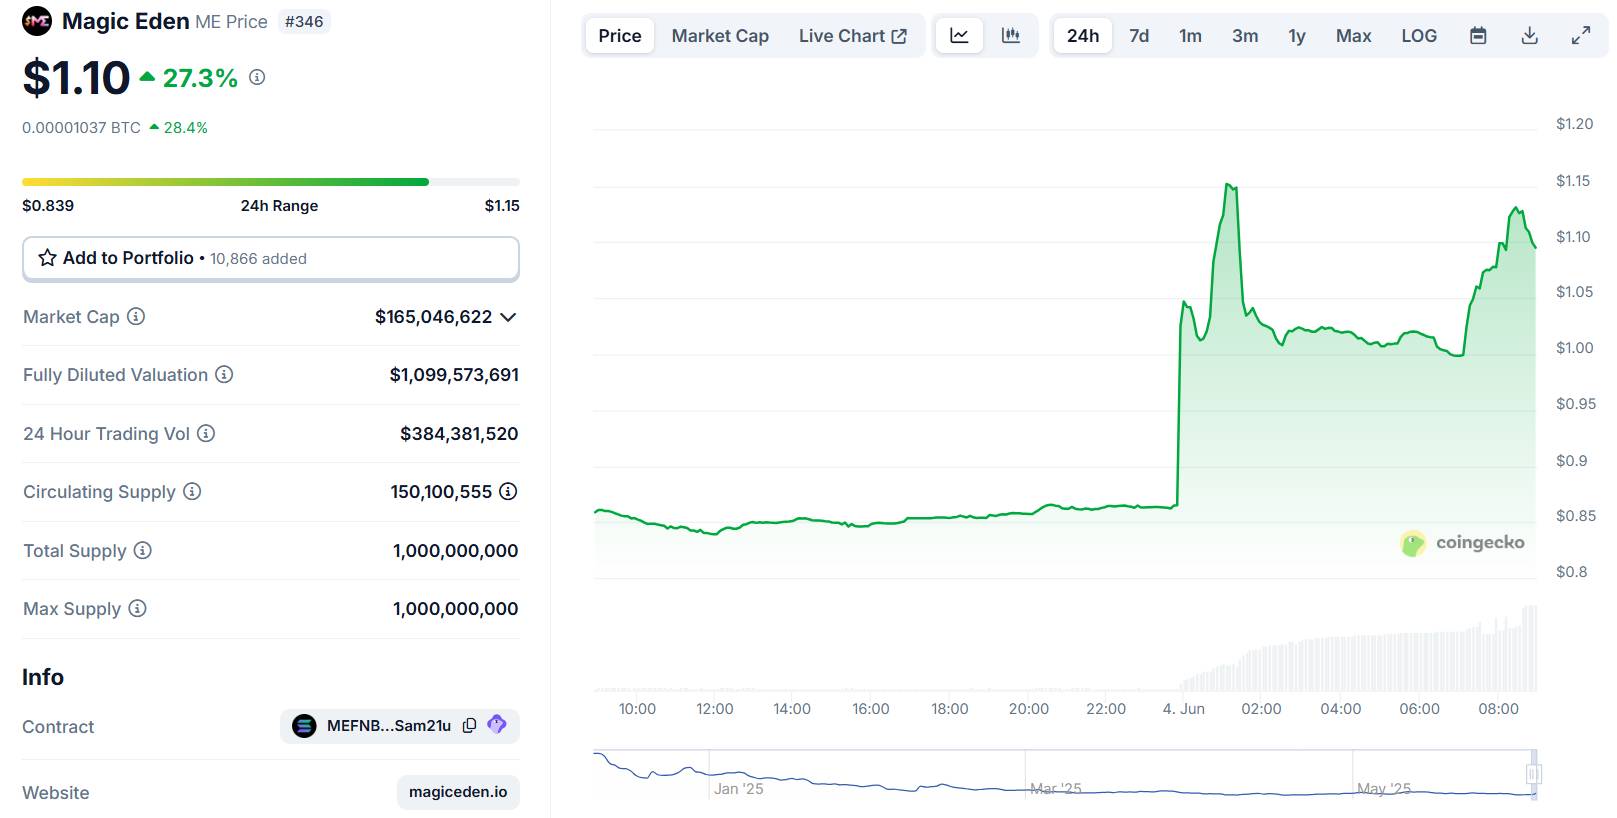Click the #346 rank badge

304,21
